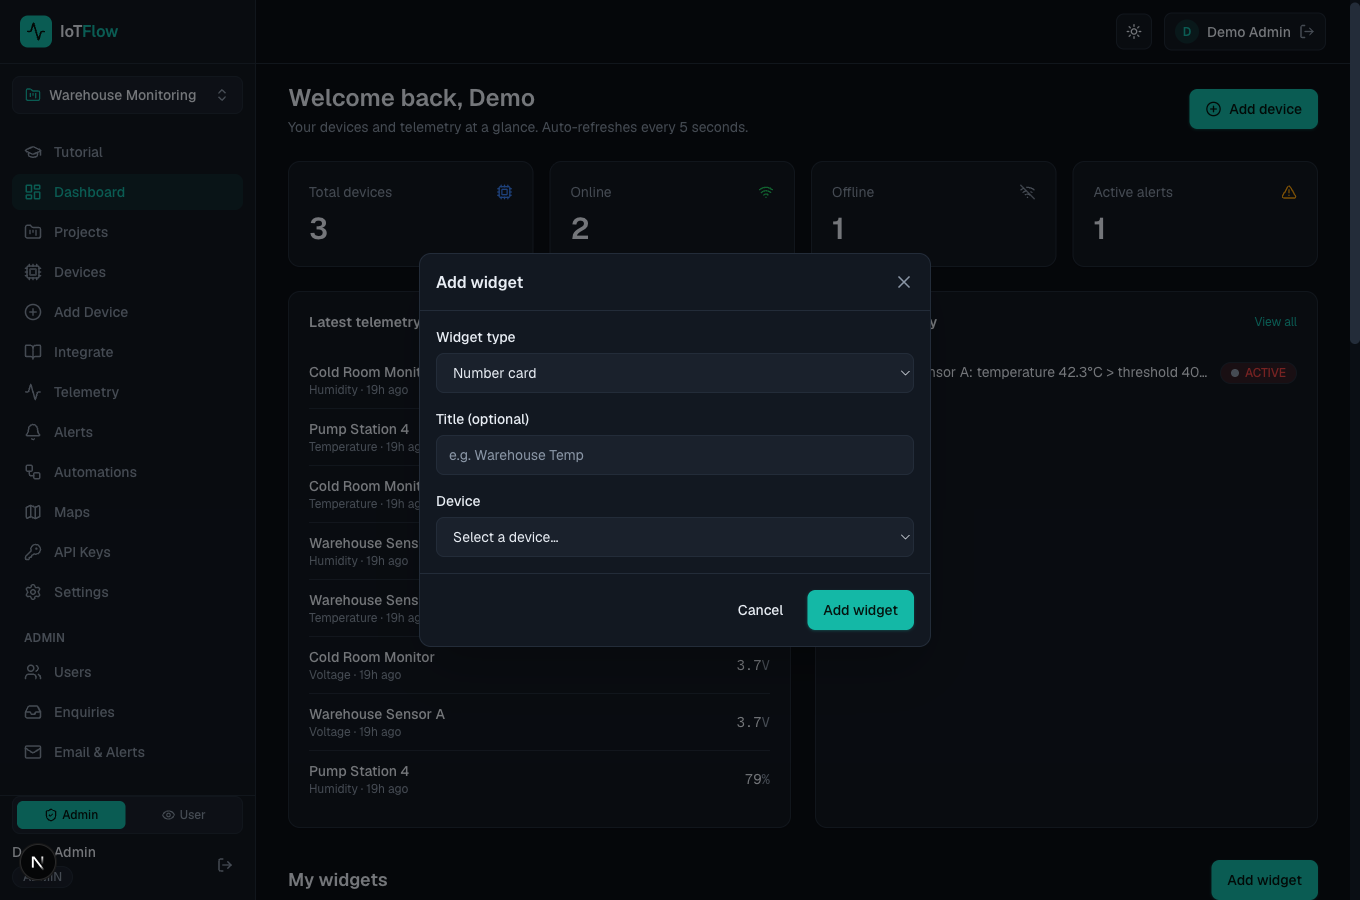Click the Users people icon in sidebar
The image size is (1360, 900).
coord(33,672)
